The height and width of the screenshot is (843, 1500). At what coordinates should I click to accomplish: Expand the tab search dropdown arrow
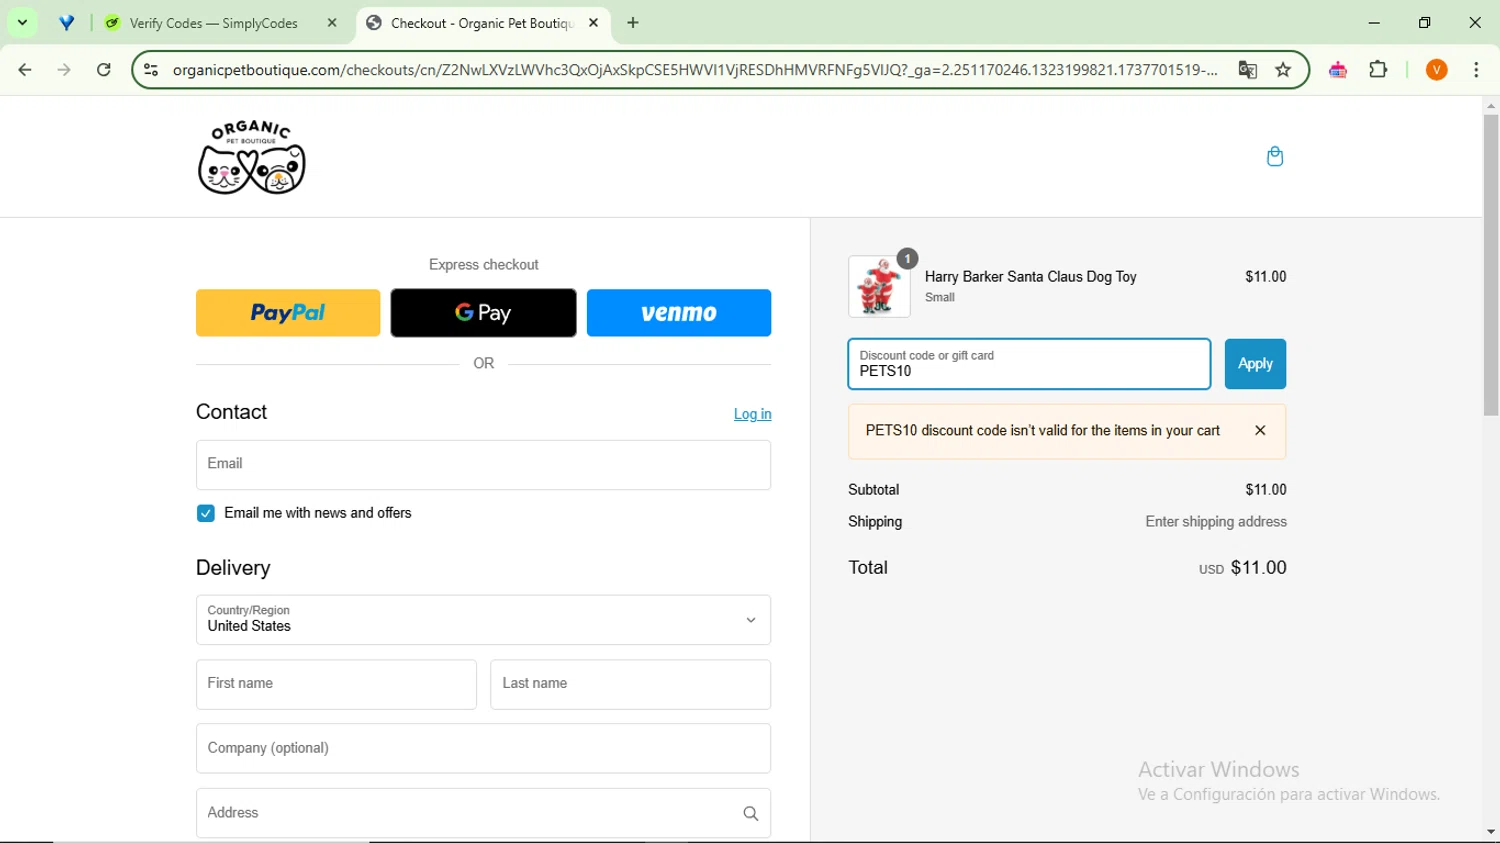pyautogui.click(x=22, y=23)
